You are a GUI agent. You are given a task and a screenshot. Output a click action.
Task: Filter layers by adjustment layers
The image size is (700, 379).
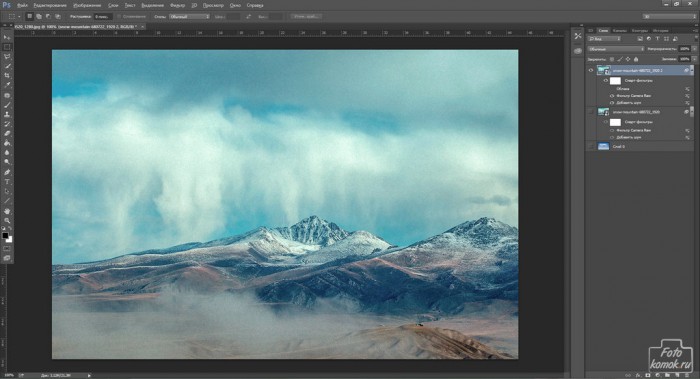click(x=649, y=39)
